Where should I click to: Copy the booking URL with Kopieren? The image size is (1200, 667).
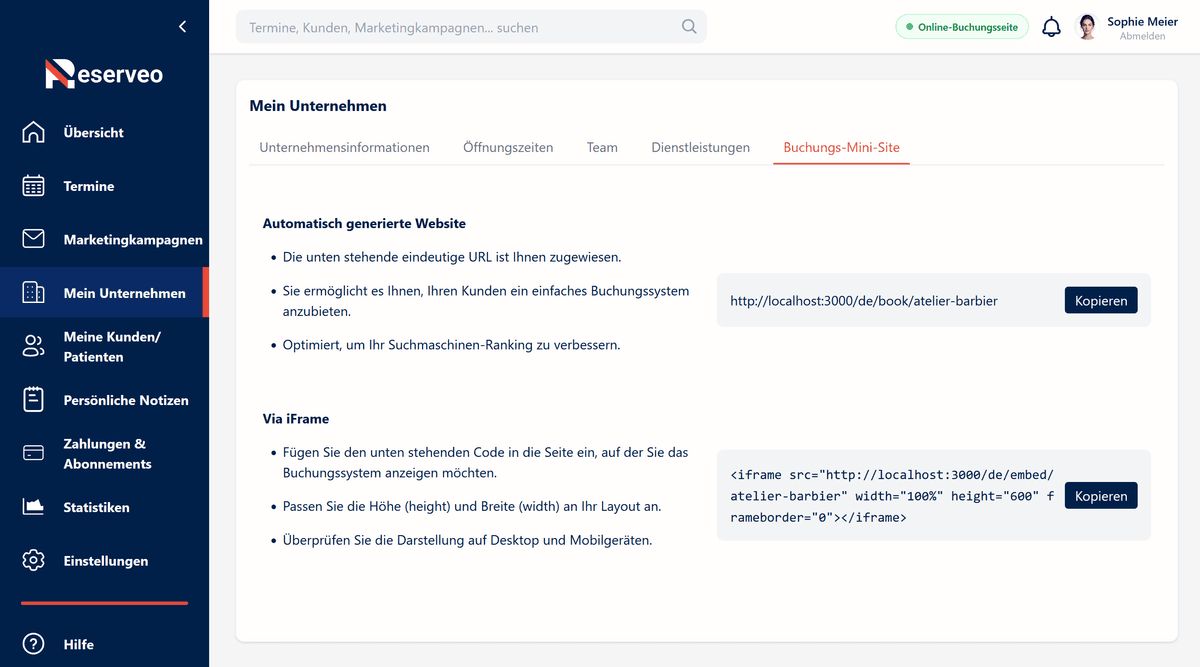pyautogui.click(x=1101, y=300)
